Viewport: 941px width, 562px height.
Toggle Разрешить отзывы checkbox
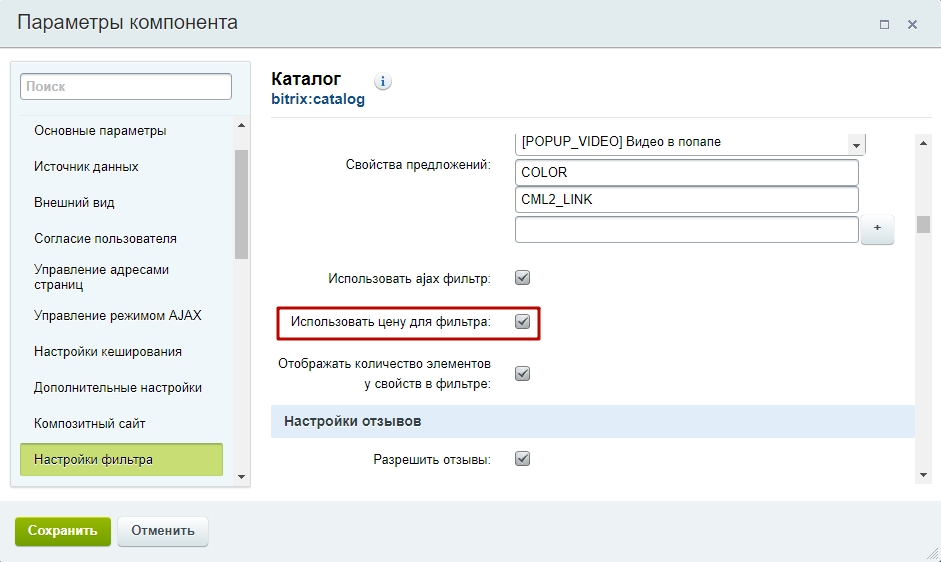click(522, 459)
